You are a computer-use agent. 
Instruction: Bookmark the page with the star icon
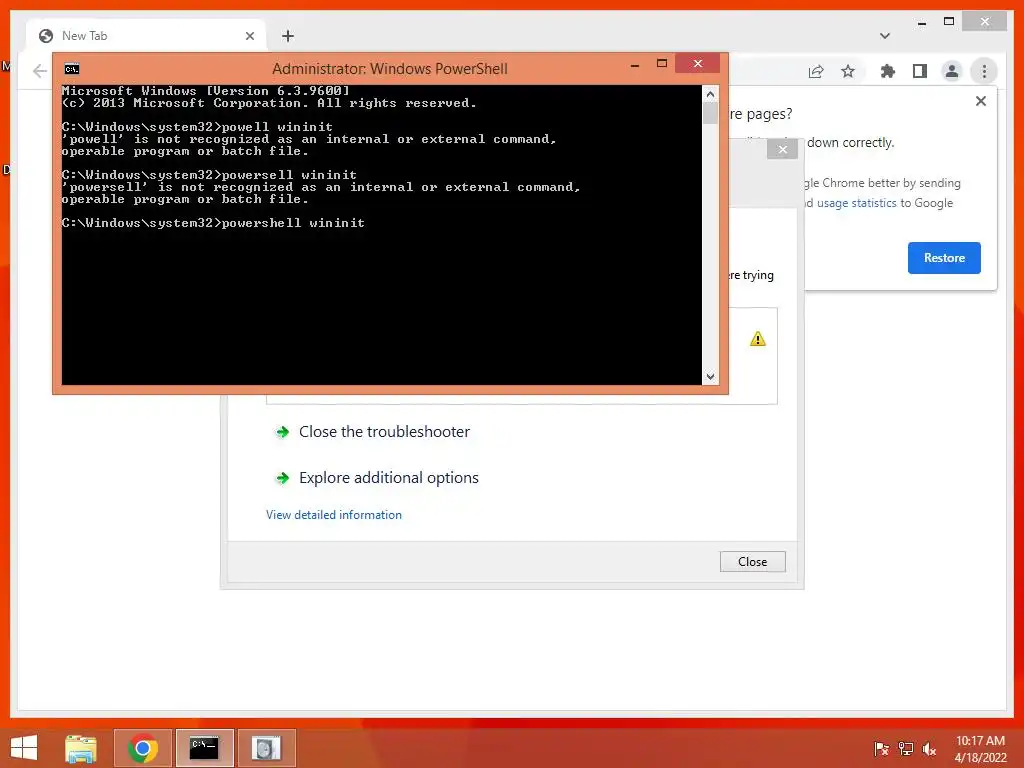click(848, 71)
